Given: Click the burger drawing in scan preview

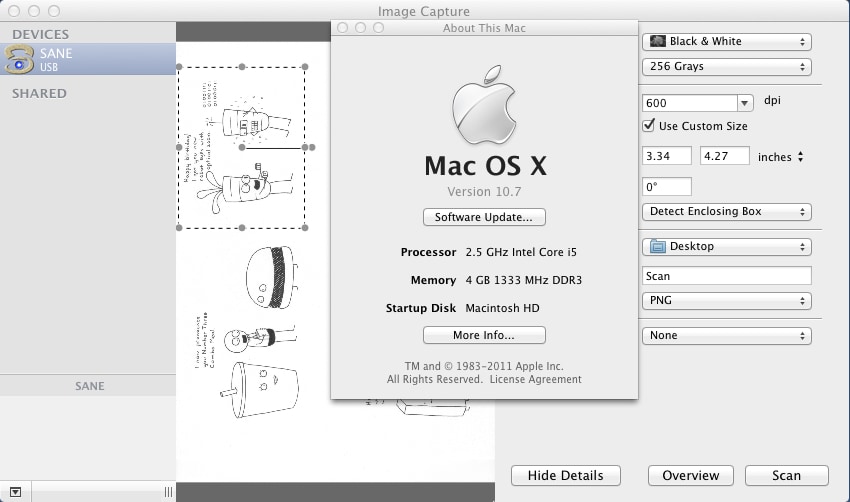Looking at the screenshot, I should (272, 276).
